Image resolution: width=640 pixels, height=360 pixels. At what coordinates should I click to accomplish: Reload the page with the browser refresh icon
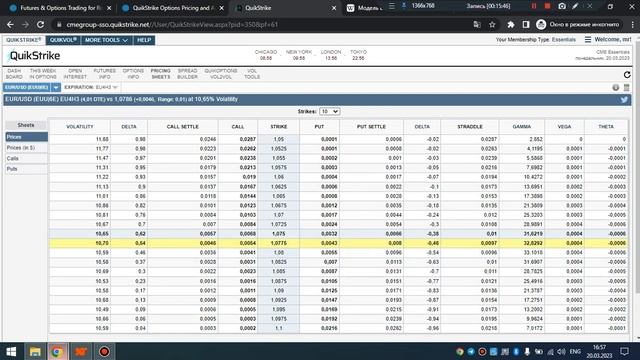40,24
